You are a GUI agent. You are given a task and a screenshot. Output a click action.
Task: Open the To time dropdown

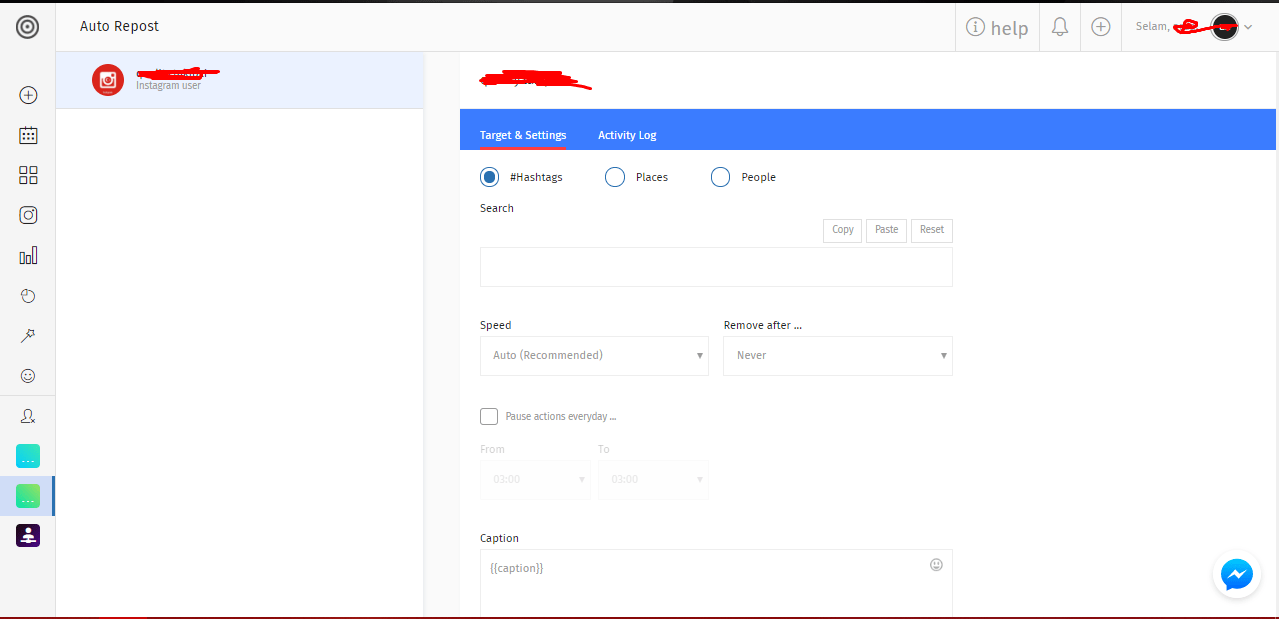pyautogui.click(x=653, y=479)
